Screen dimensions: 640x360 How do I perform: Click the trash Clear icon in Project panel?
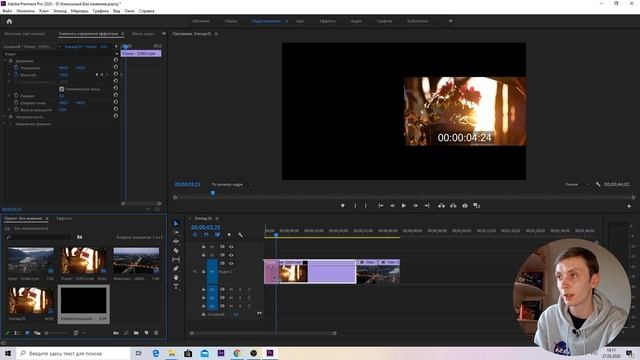(156, 333)
